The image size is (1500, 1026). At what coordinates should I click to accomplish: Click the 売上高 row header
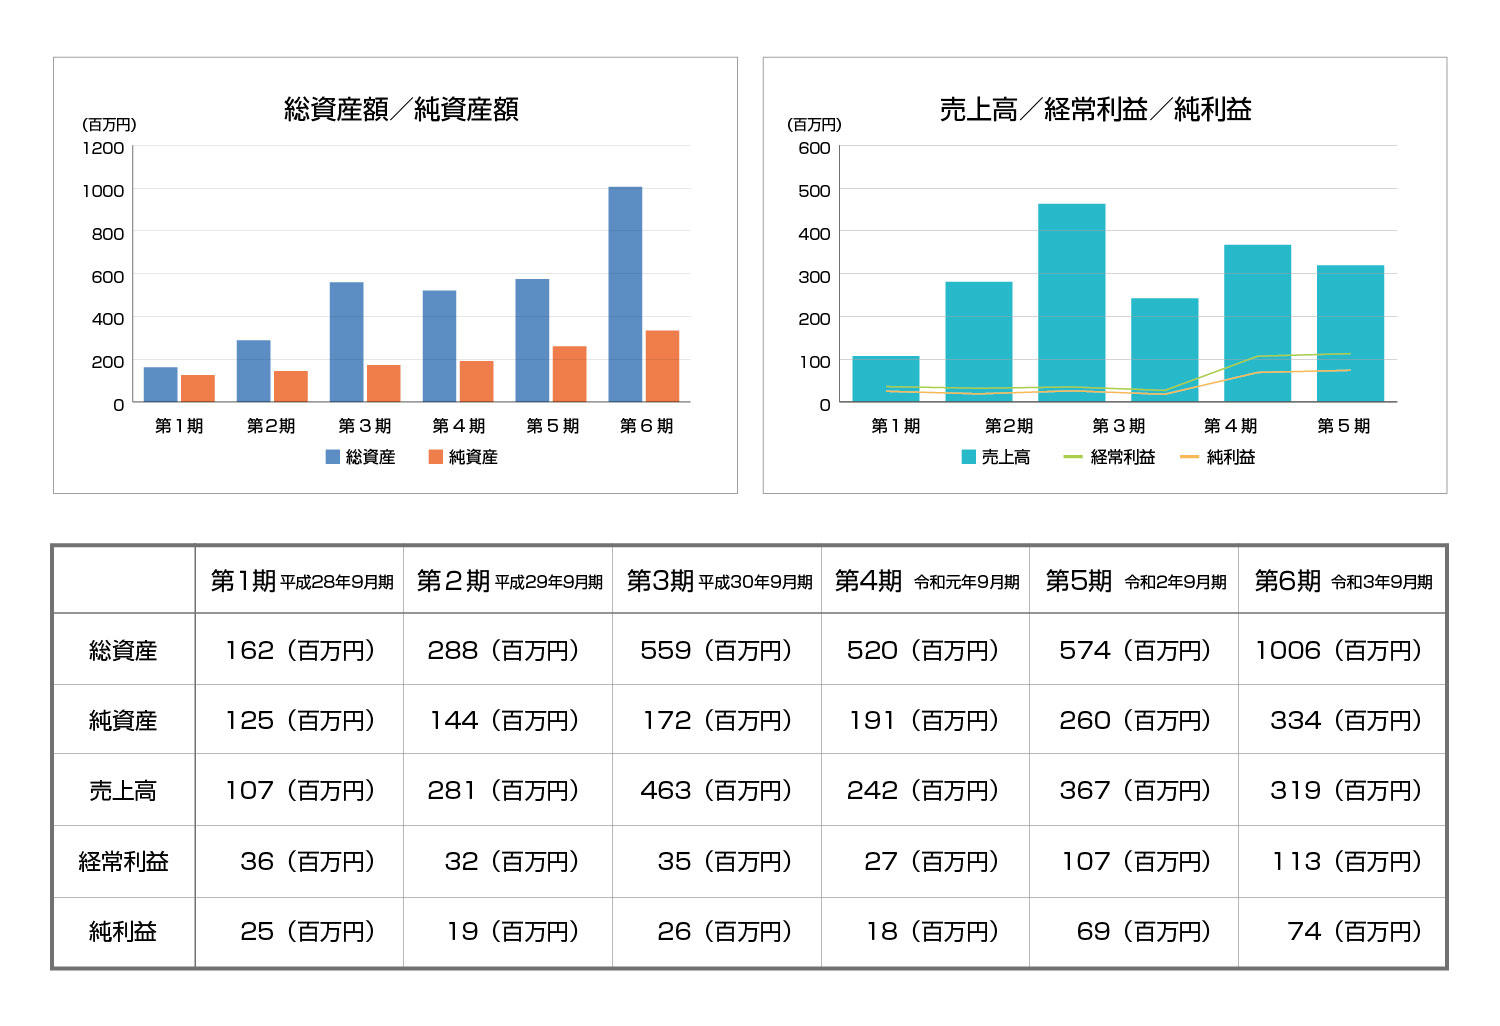123,791
